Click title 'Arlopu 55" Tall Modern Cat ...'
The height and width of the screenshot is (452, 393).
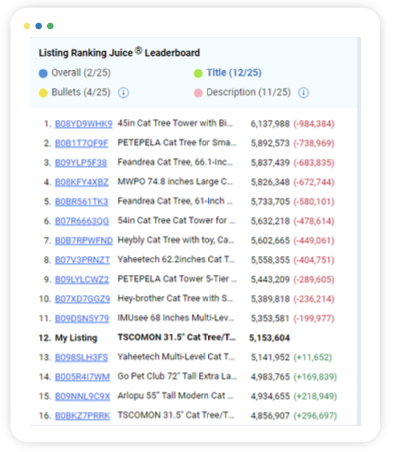click(x=175, y=395)
